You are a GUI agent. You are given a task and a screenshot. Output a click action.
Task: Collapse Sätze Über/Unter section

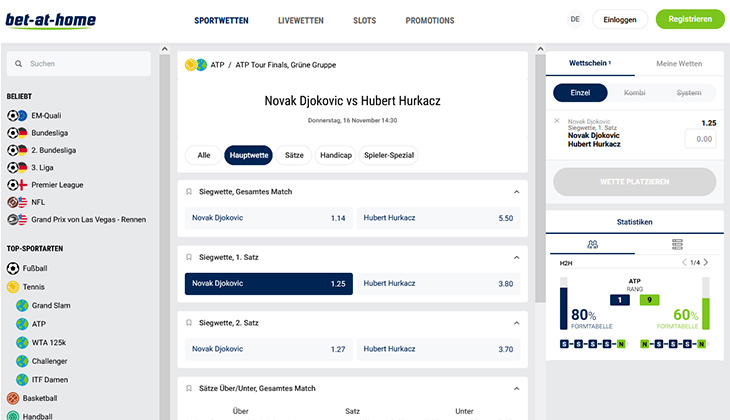516,389
